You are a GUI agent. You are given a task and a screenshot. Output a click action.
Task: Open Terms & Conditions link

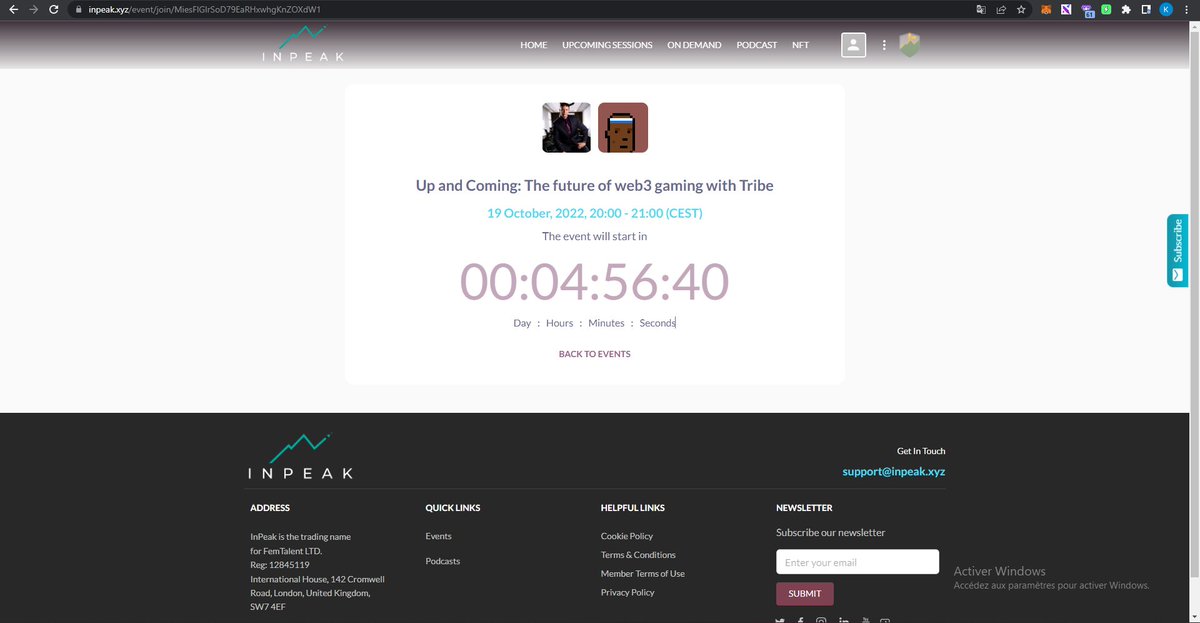pyautogui.click(x=638, y=555)
